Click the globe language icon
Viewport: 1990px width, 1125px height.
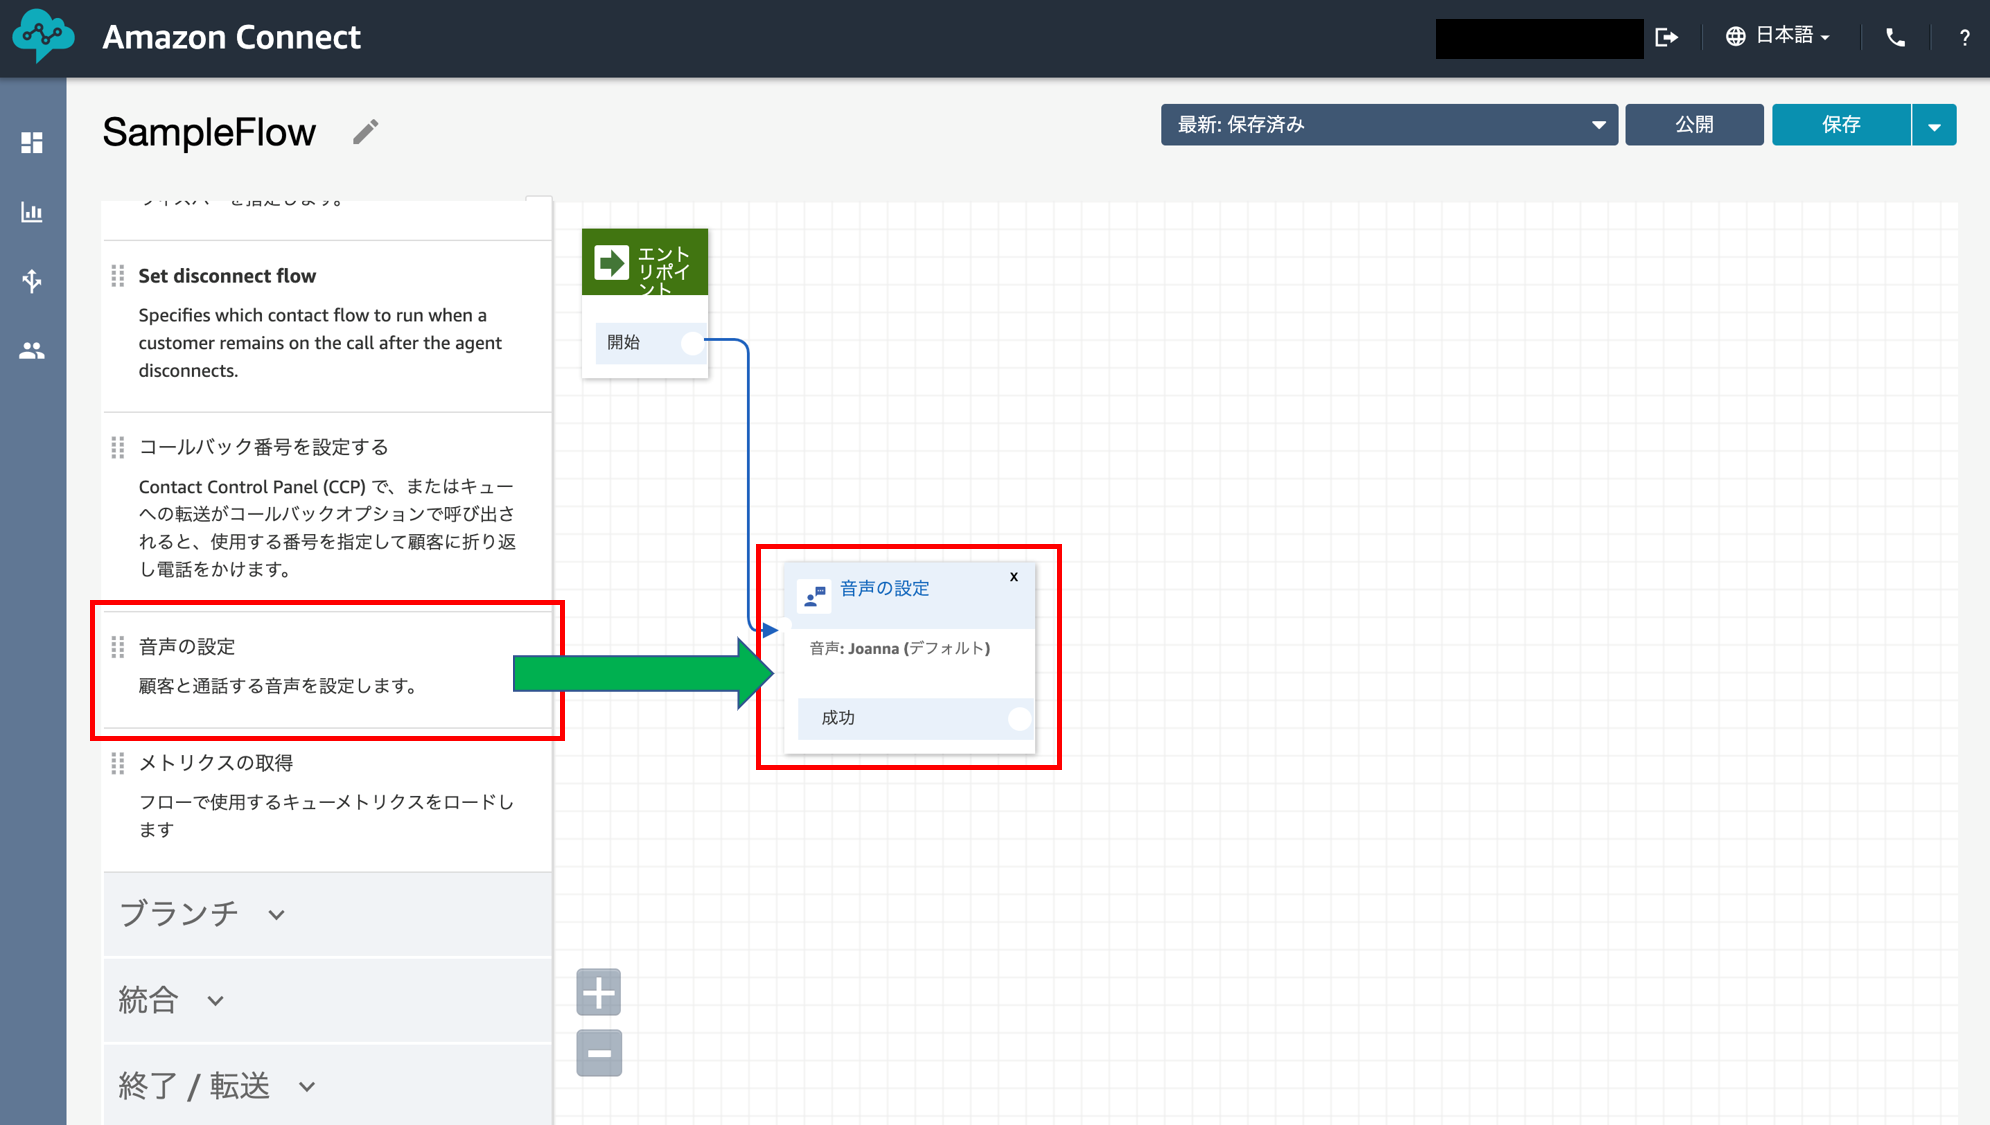click(1736, 37)
